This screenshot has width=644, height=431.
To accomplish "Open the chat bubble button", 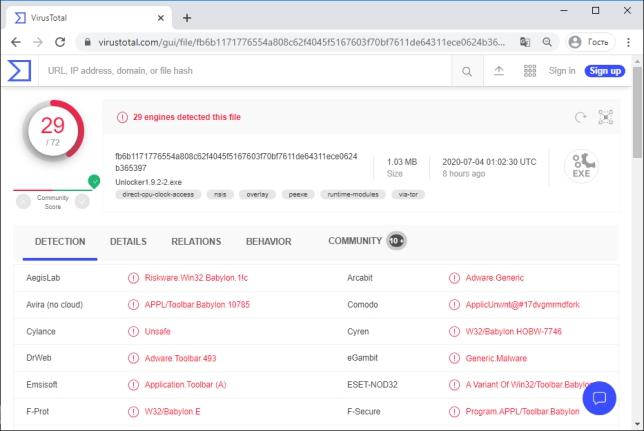I will coord(599,398).
